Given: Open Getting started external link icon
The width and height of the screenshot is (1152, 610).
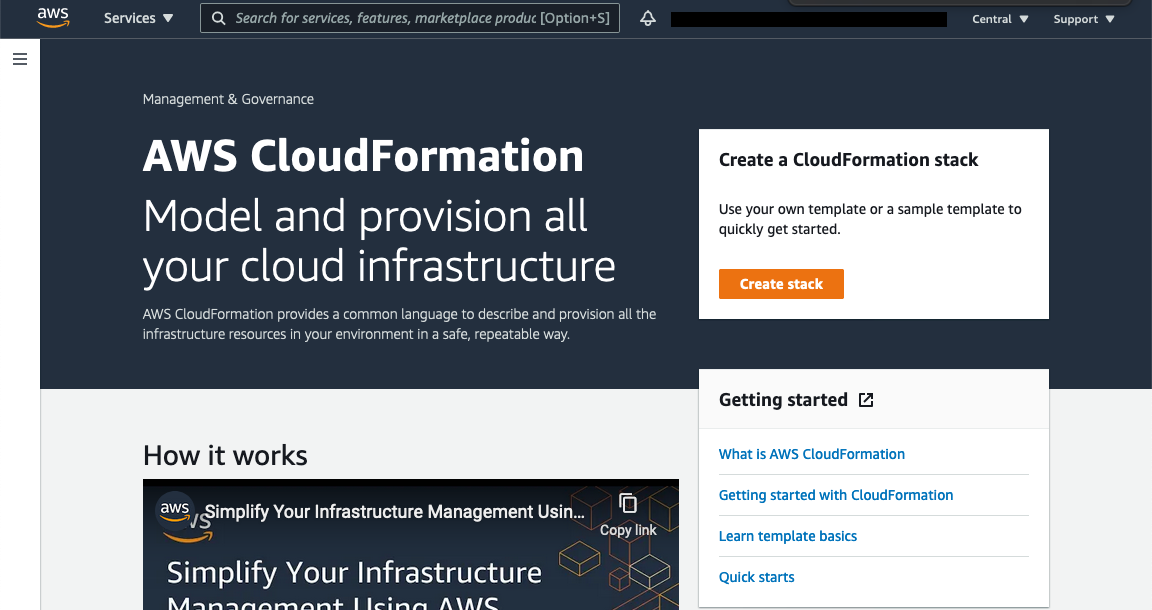Looking at the screenshot, I should 866,400.
